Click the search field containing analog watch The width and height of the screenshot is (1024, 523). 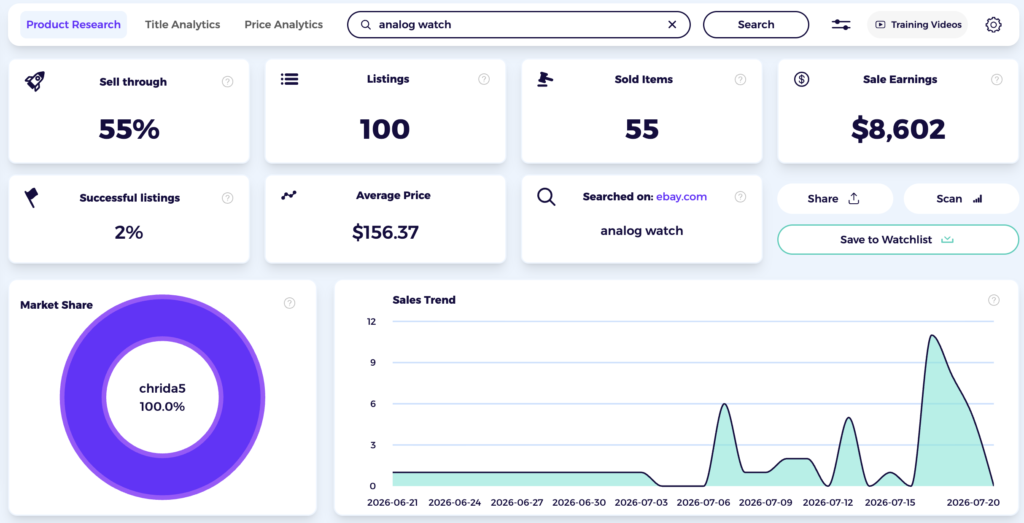pyautogui.click(x=519, y=25)
